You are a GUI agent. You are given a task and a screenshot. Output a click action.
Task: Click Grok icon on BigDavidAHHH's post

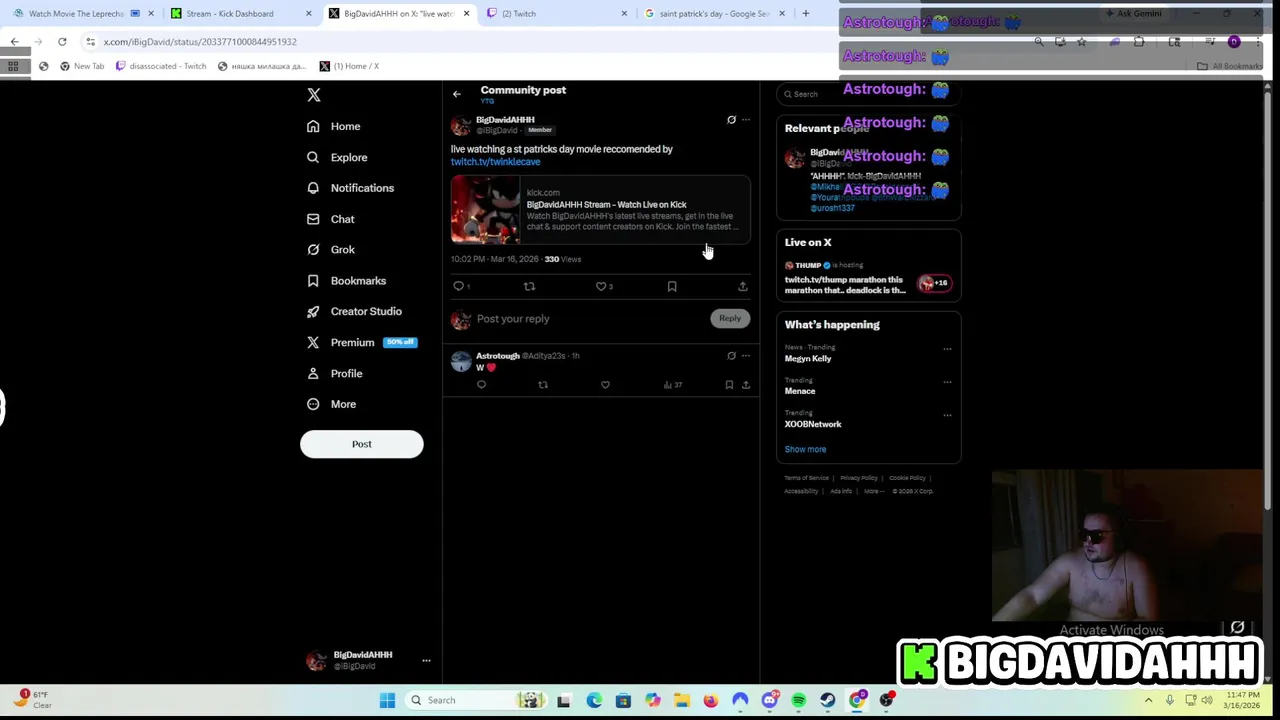tap(731, 120)
